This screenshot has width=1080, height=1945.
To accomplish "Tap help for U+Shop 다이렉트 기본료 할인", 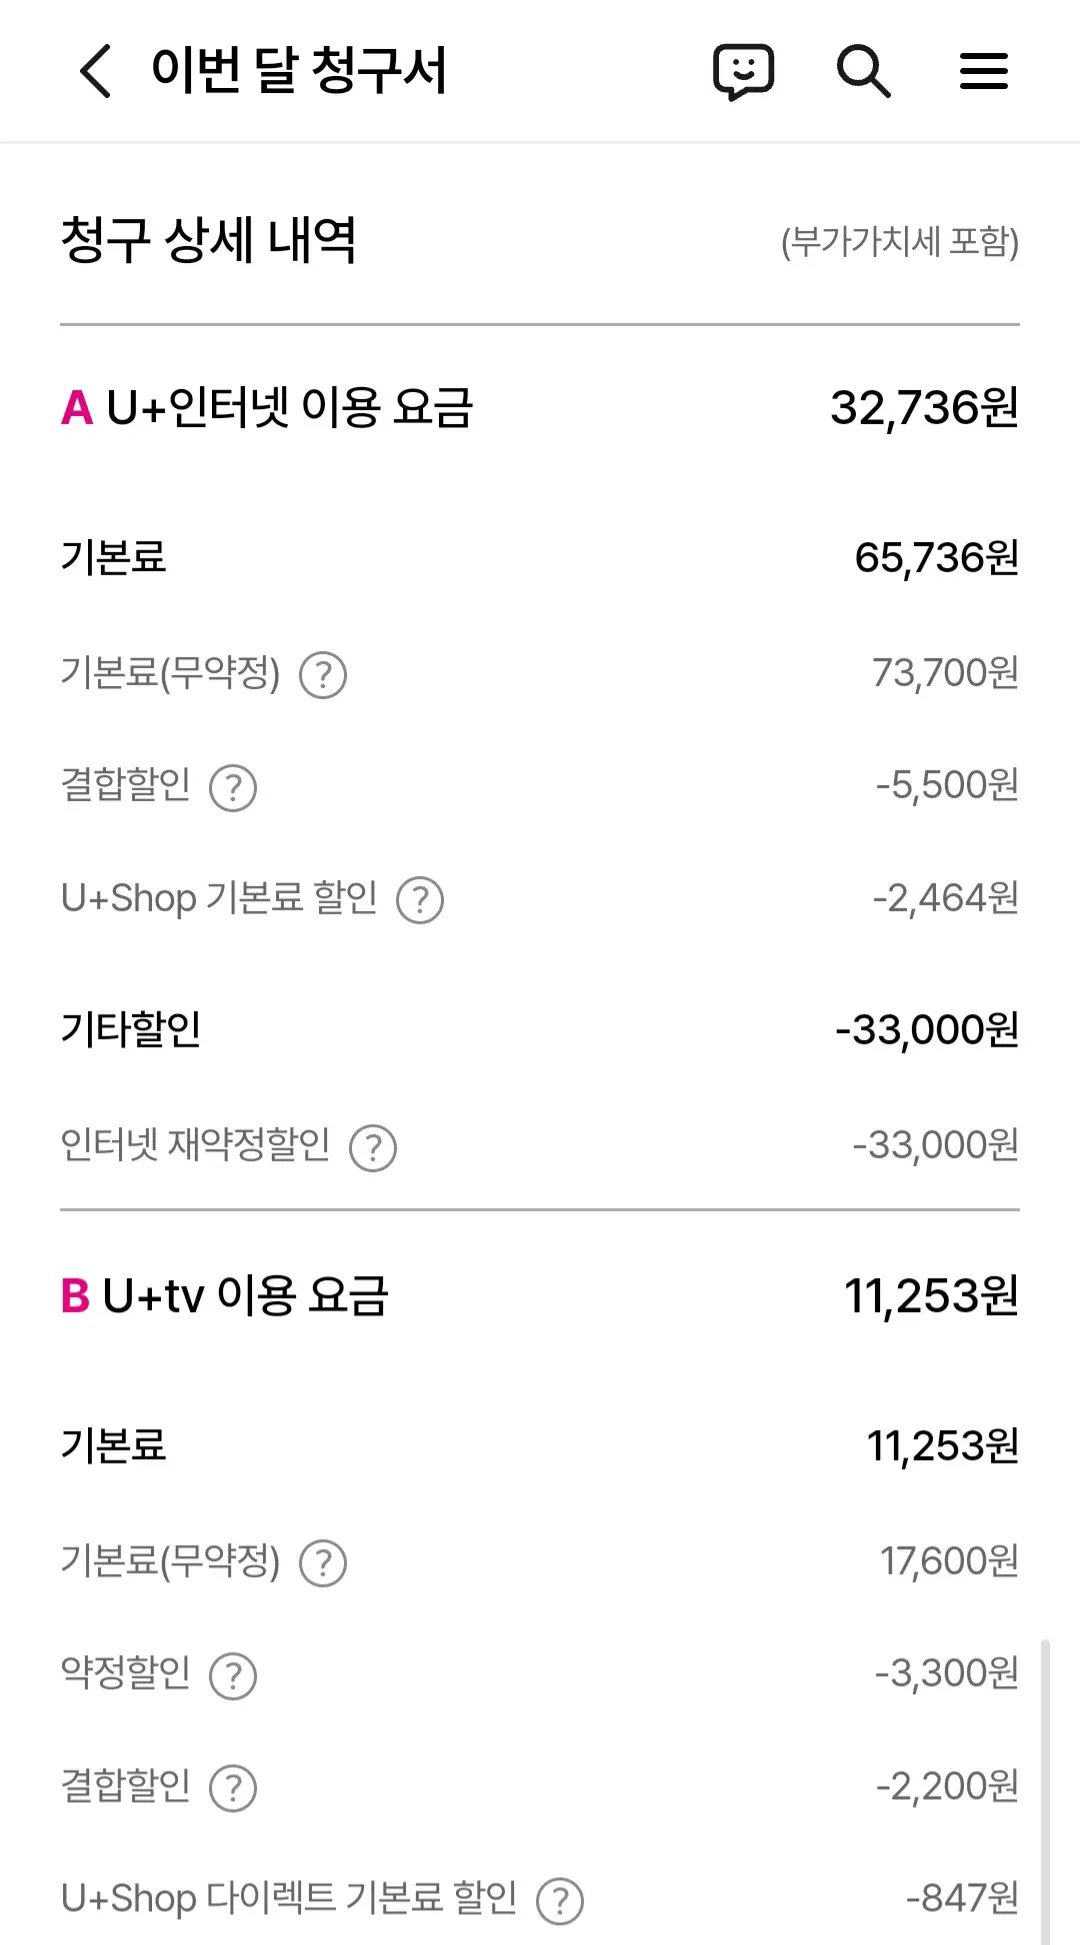I will tap(560, 1901).
